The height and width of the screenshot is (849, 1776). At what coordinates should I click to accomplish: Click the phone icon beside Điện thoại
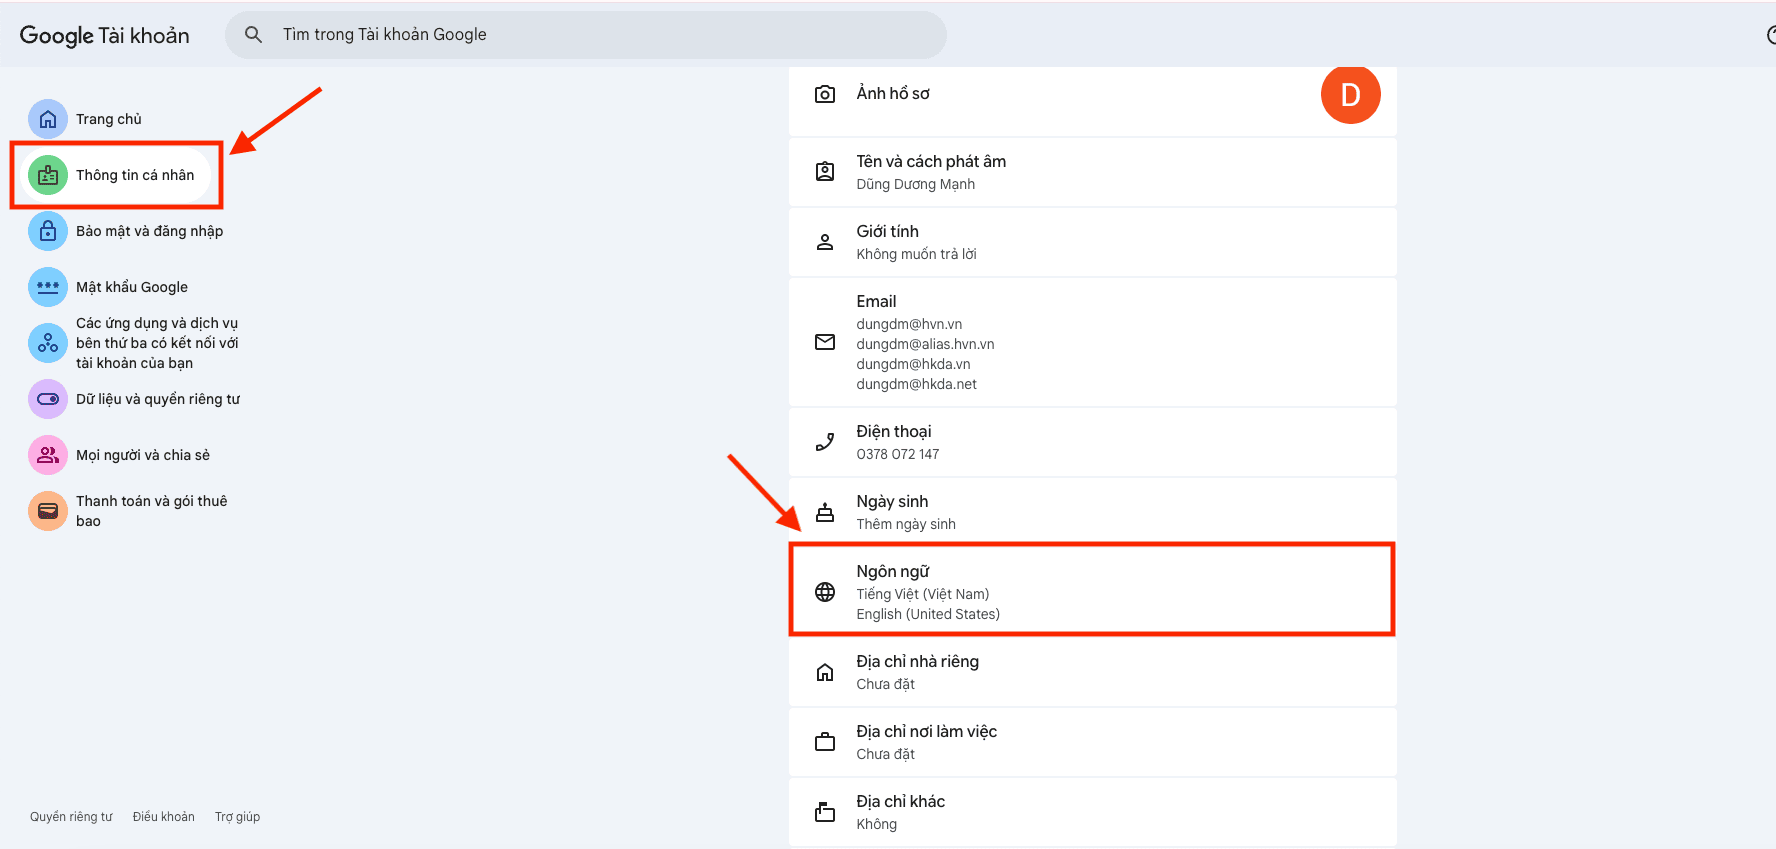(825, 442)
